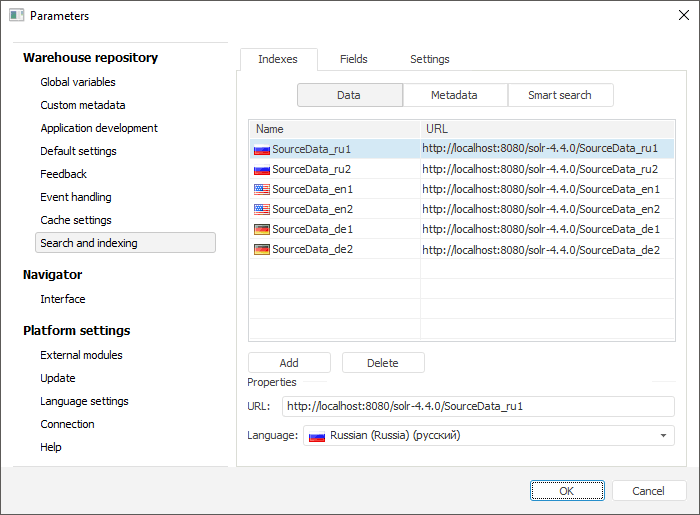Screen dimensions: 700x515
Task: Click the German flag icon beside SourceData_de2
Action: [x=262, y=249]
